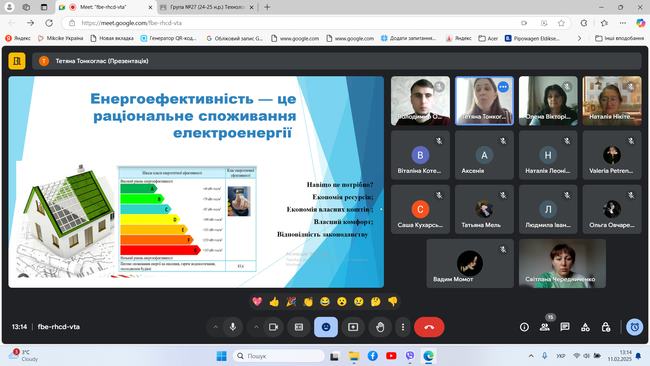
Task: Open the in-call chat panel
Action: [565, 327]
